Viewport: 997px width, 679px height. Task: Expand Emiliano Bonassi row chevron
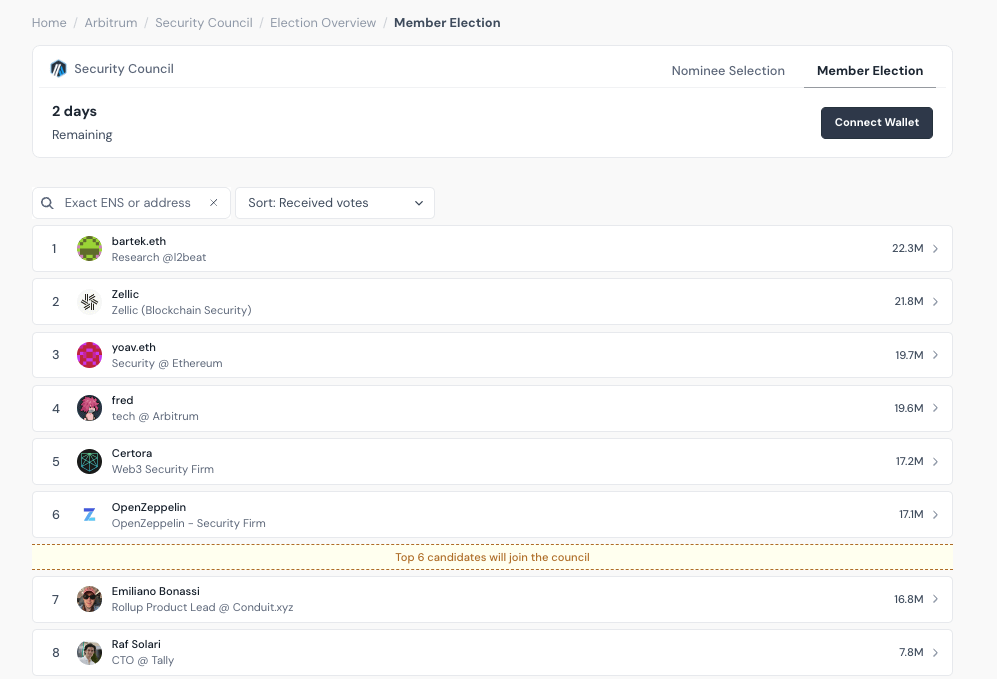click(935, 599)
